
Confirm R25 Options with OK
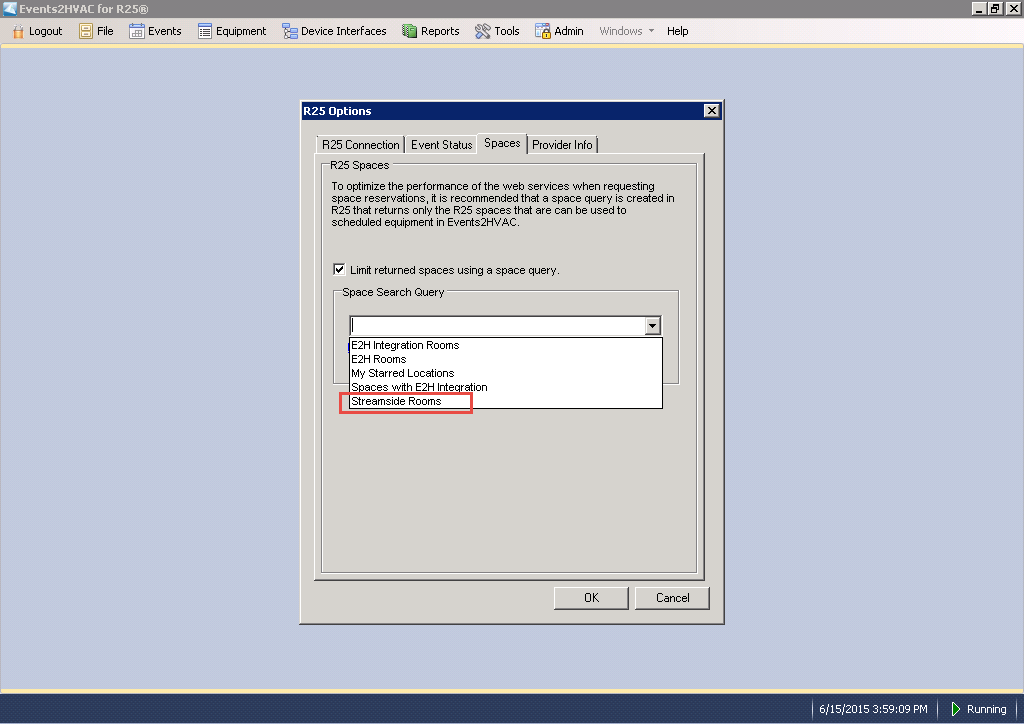tap(591, 598)
